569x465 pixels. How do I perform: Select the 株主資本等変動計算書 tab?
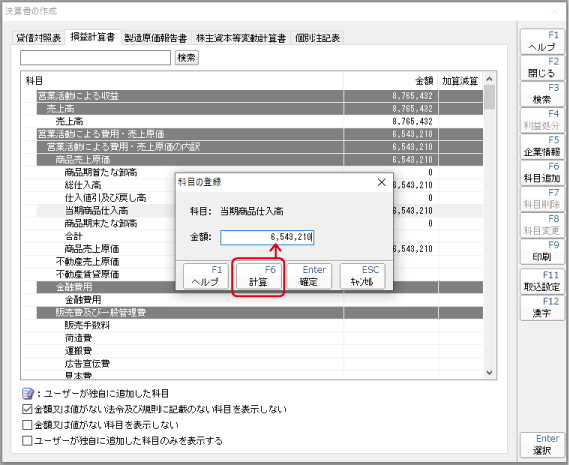pyautogui.click(x=241, y=38)
